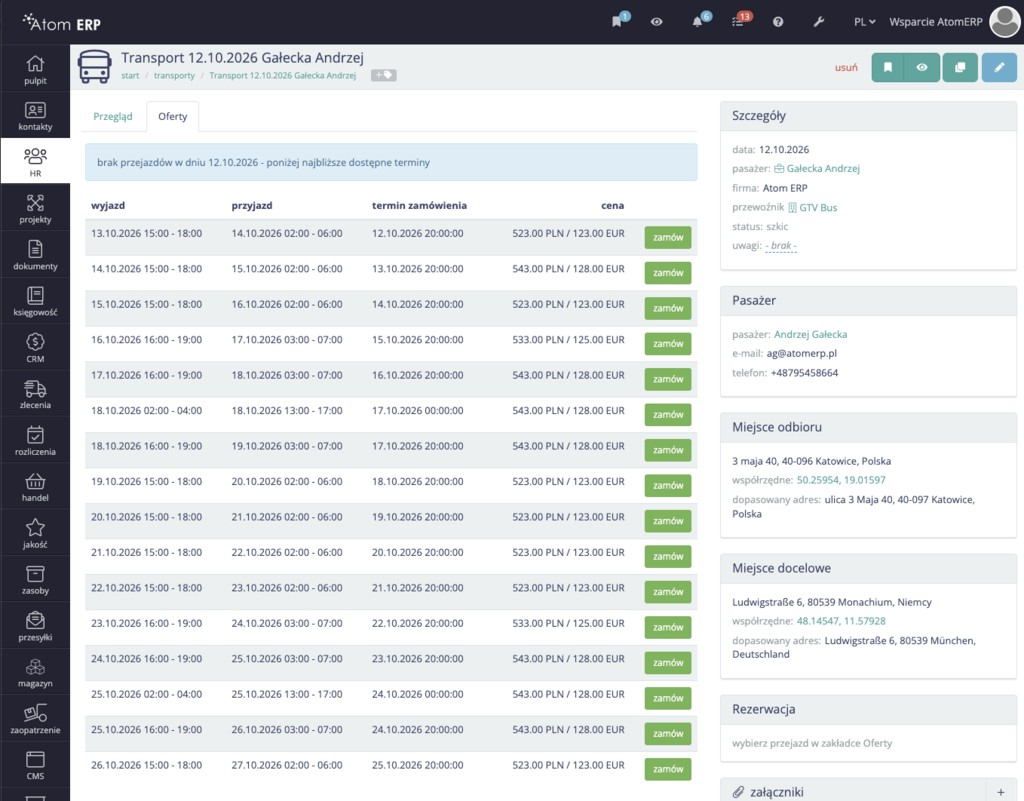Open the przesyłki module
Viewport: 1024px width, 801px height.
pos(35,625)
